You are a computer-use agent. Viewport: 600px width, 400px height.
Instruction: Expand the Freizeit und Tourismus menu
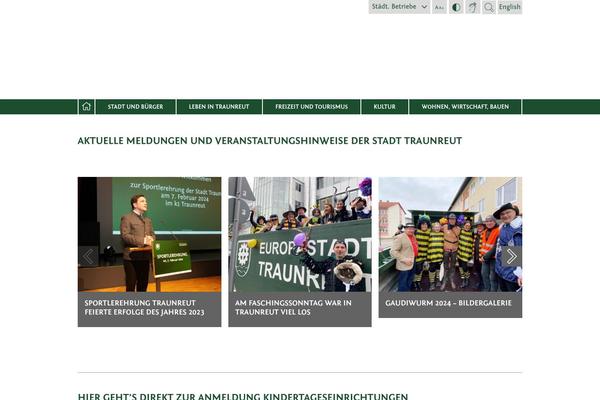313,106
